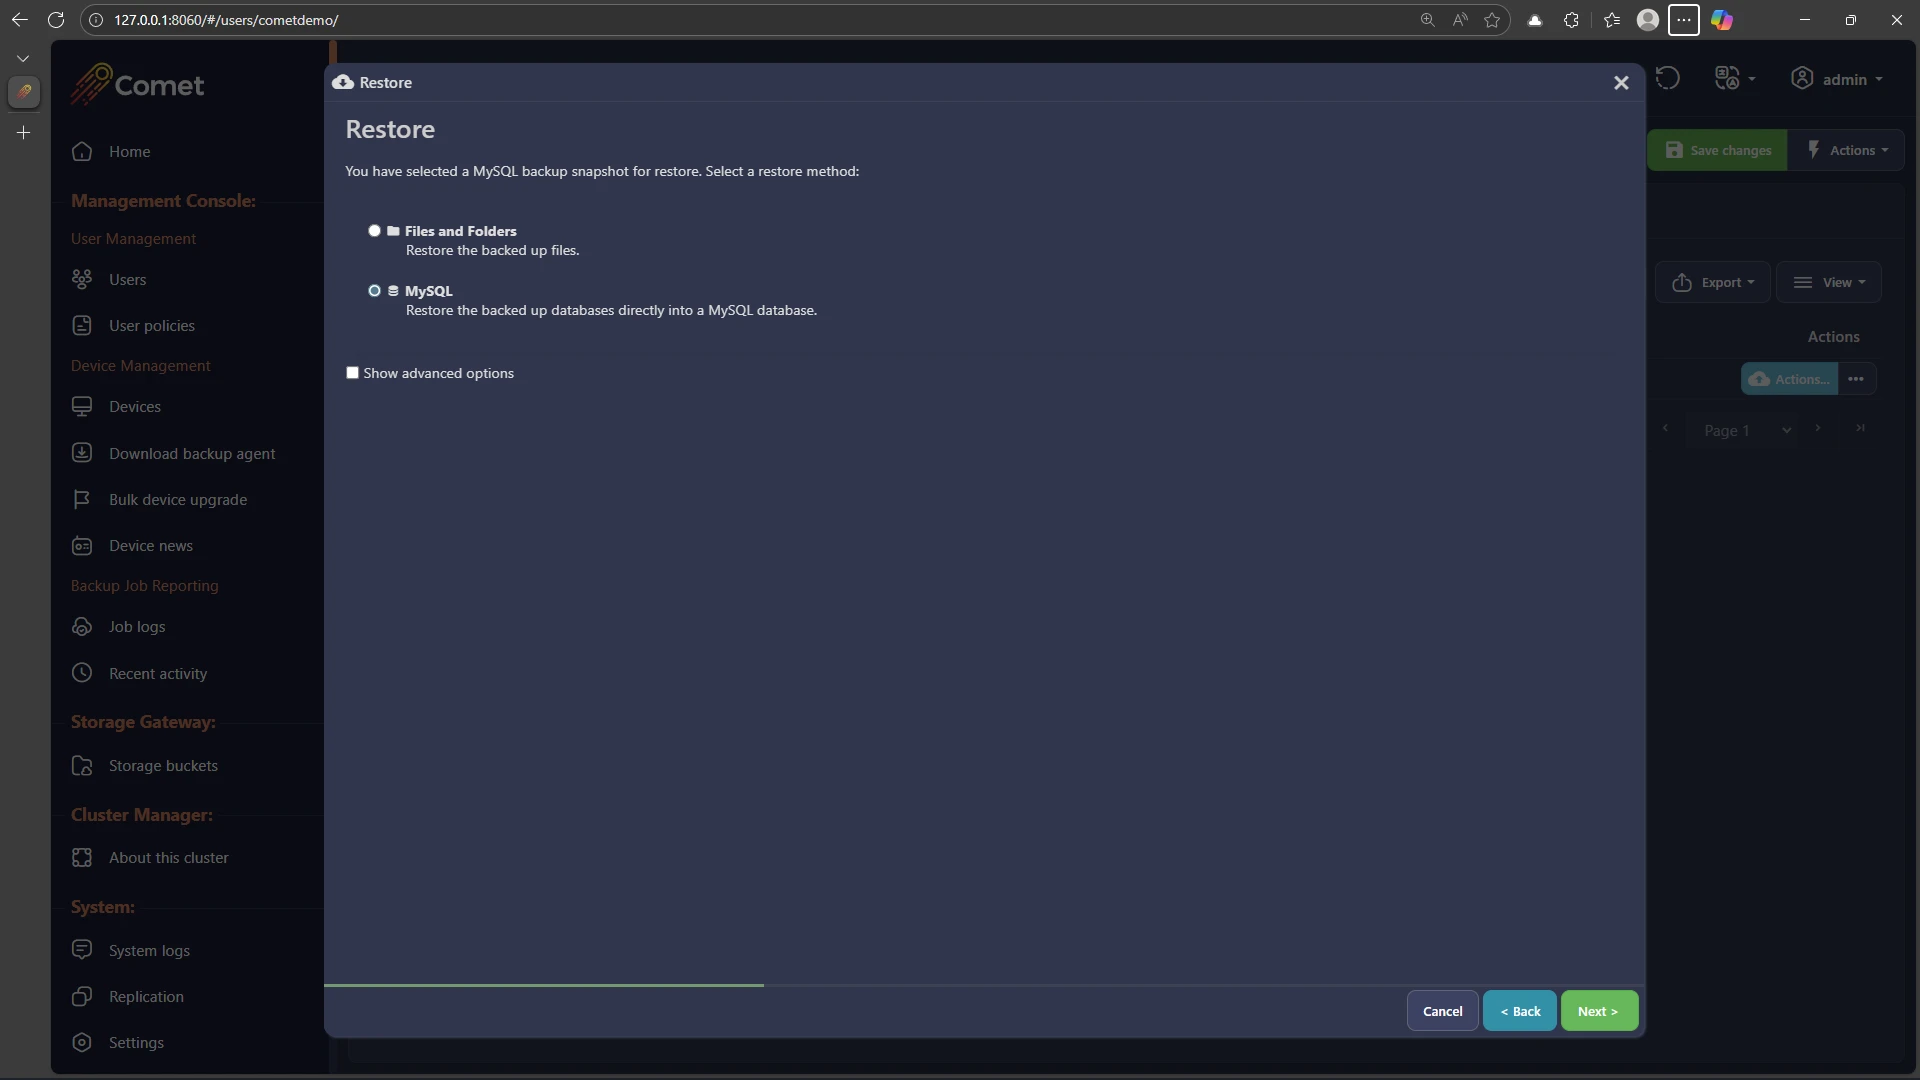Image resolution: width=1920 pixels, height=1080 pixels.
Task: Open the Home page
Action: (x=129, y=152)
